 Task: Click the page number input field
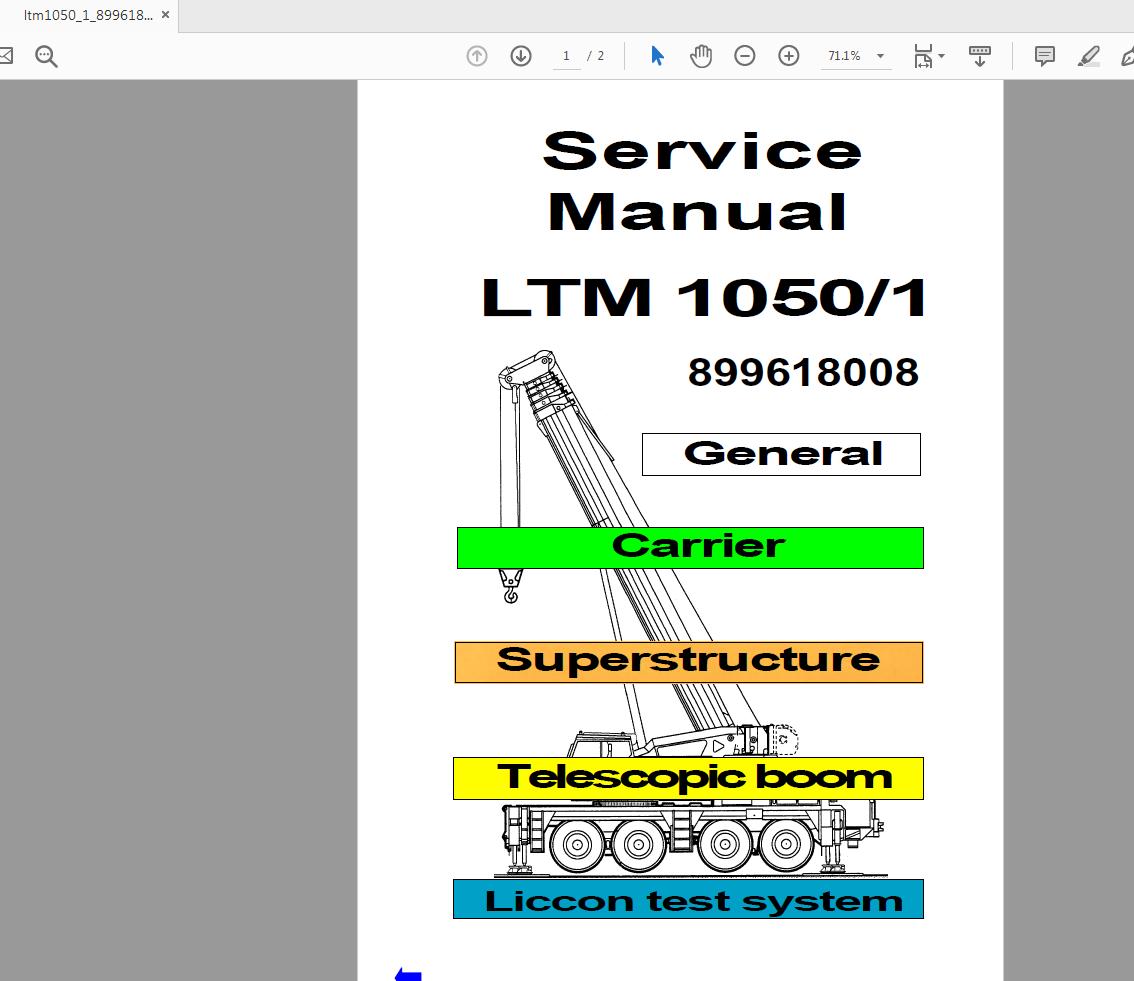[x=566, y=56]
